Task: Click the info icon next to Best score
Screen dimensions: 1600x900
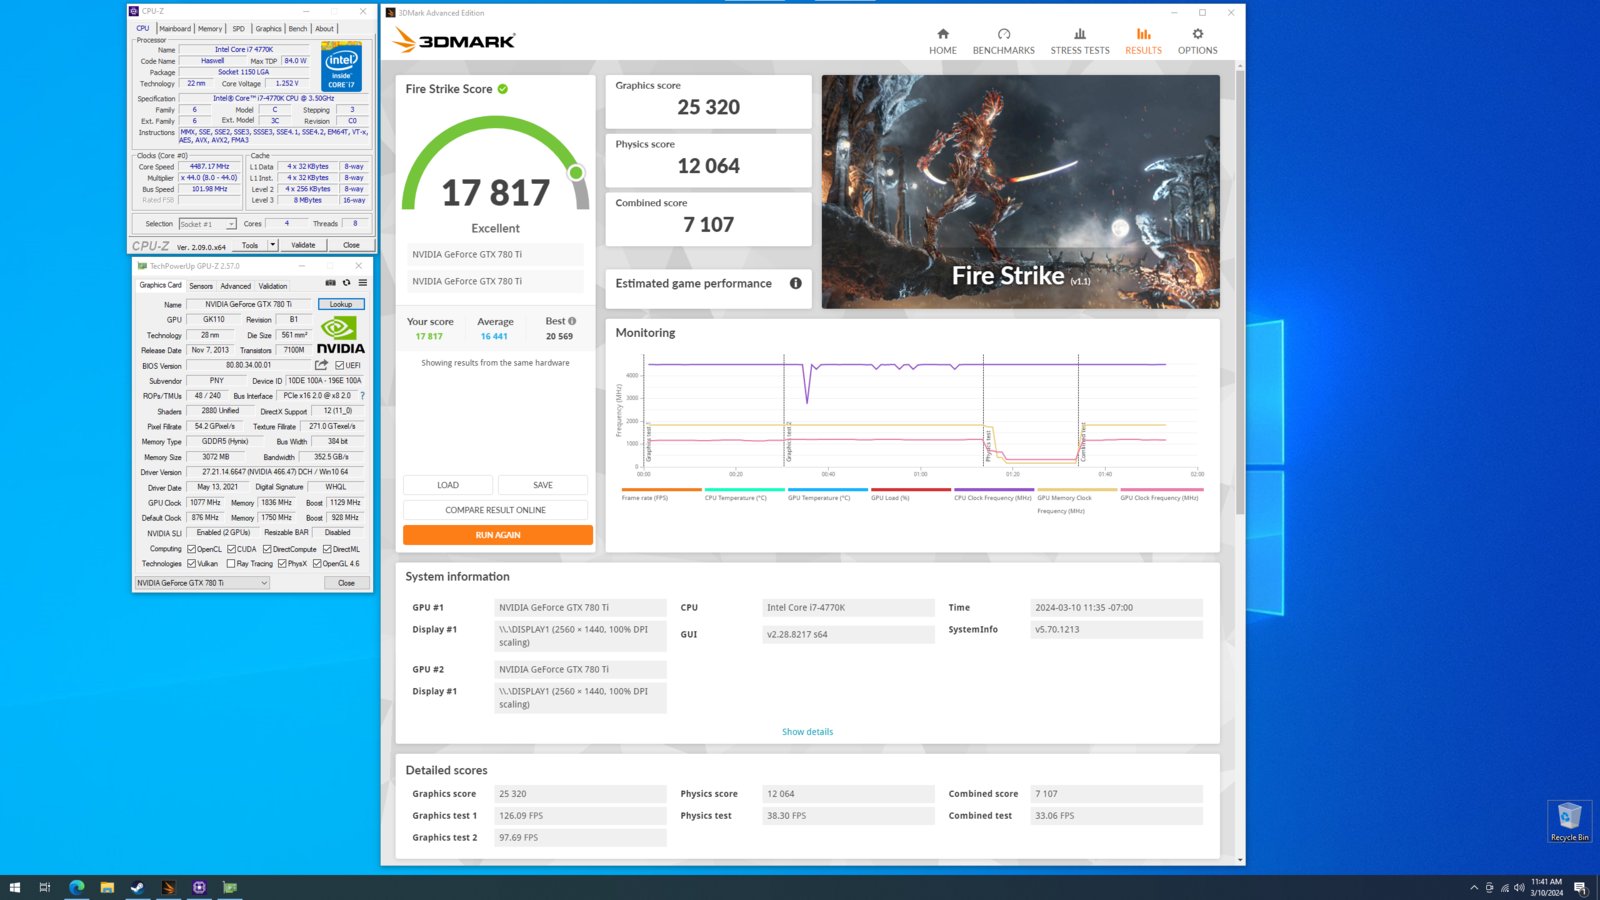Action: (x=572, y=321)
